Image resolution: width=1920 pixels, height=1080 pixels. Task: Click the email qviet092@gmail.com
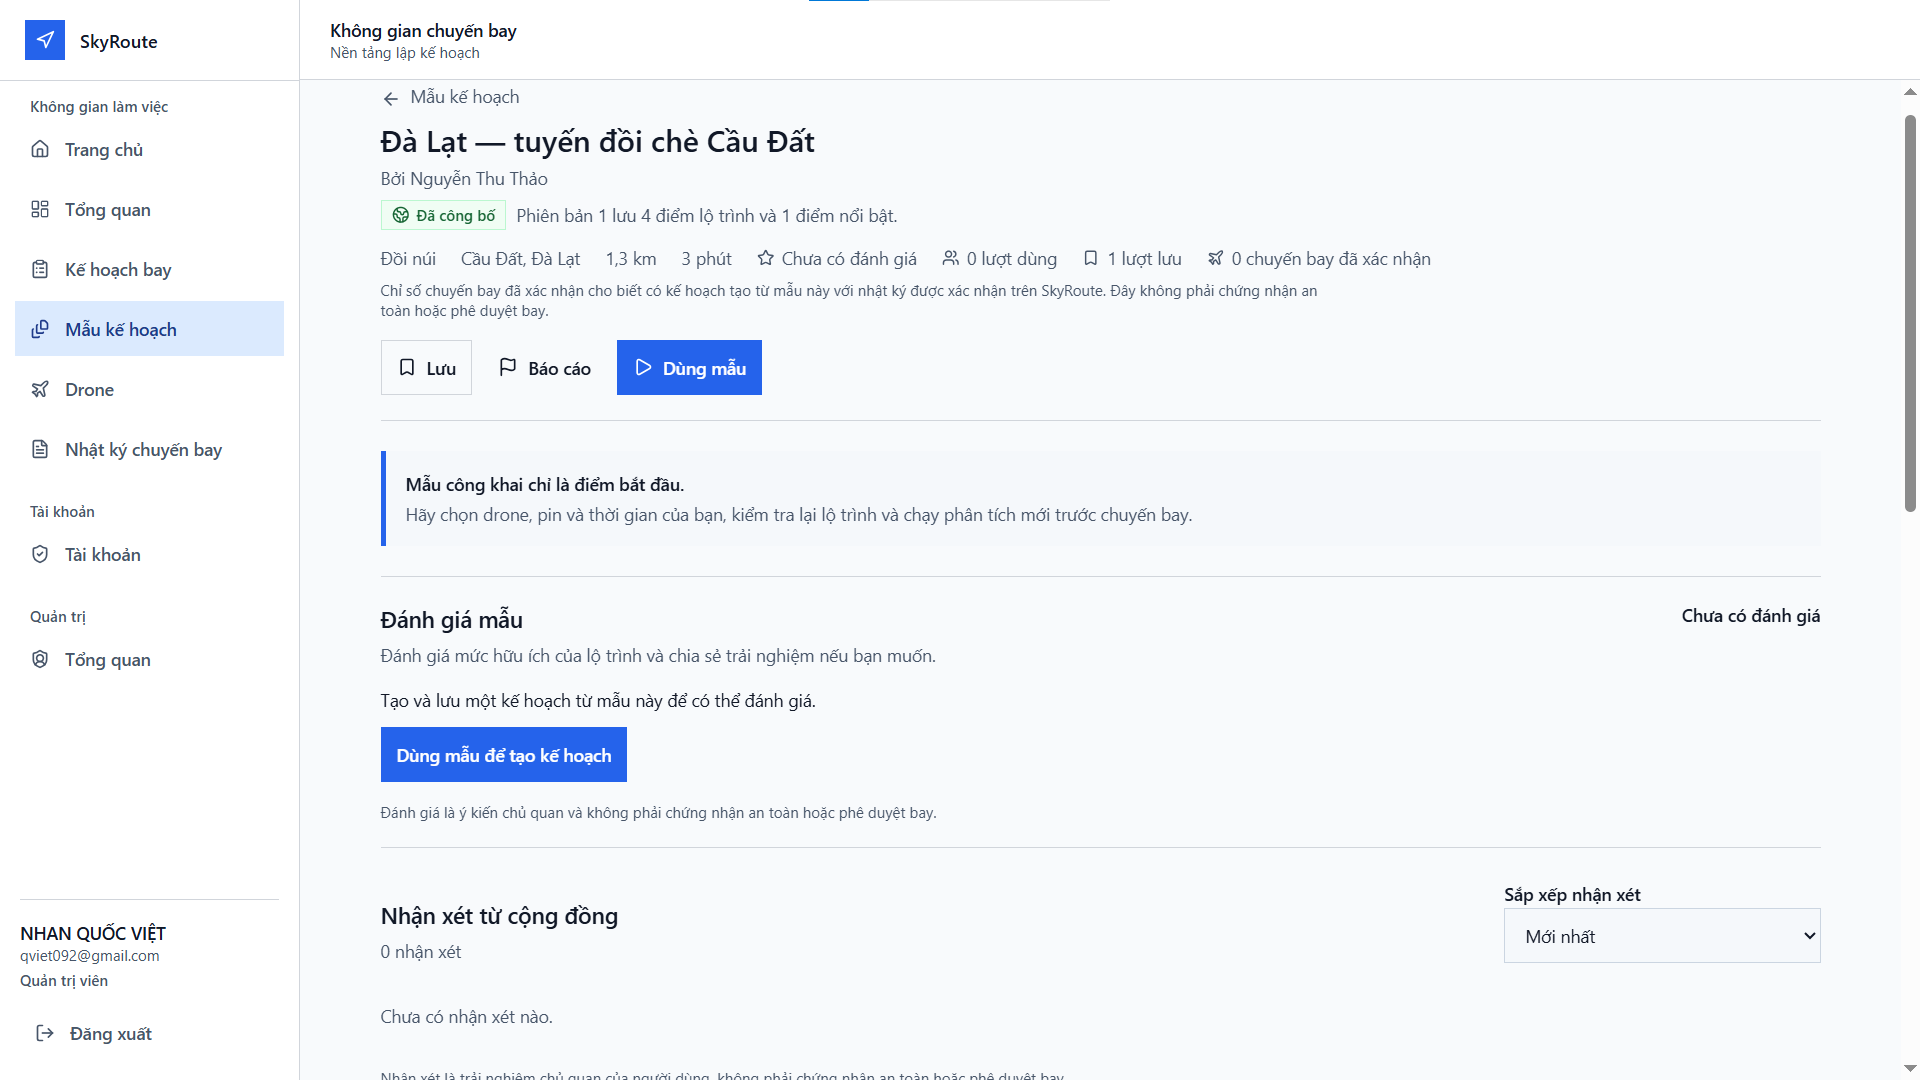(x=90, y=955)
